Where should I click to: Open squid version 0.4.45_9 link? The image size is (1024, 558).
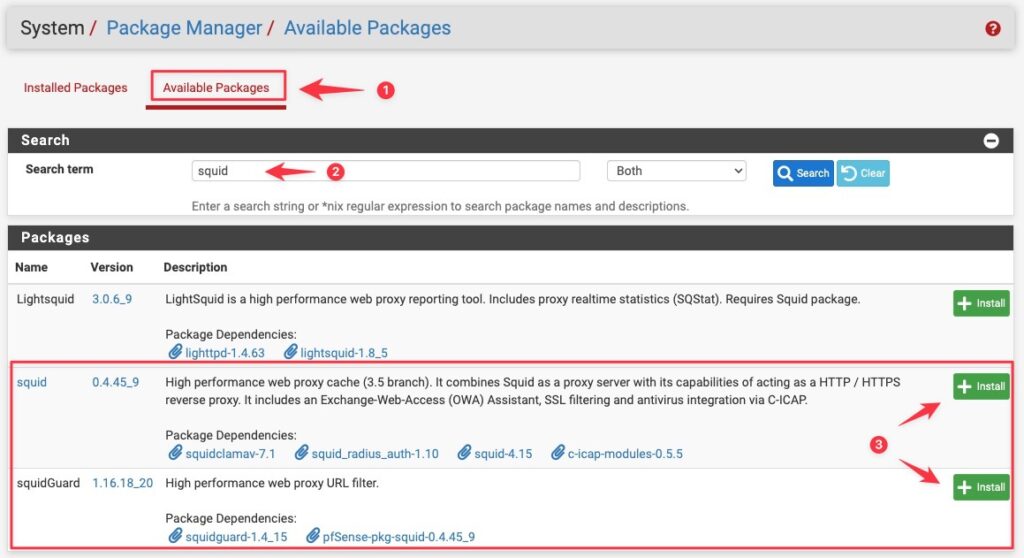click(x=116, y=382)
